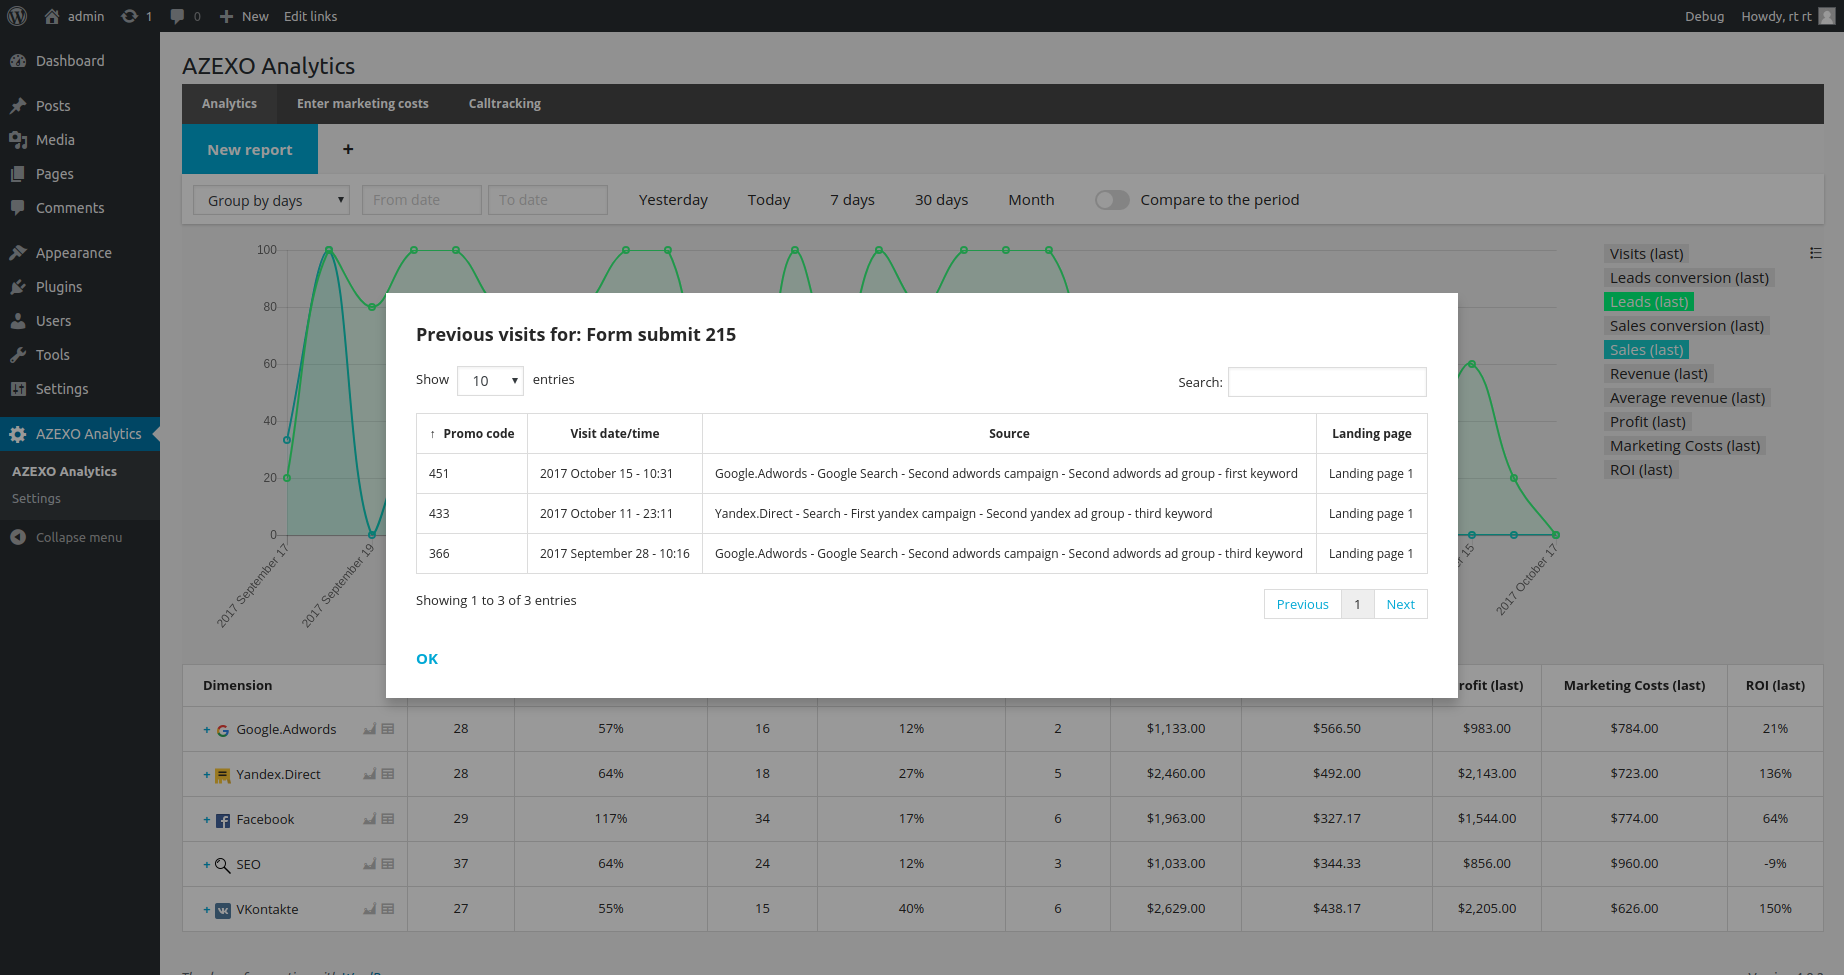Click the table icon in Yandex.Direct row

[388, 774]
